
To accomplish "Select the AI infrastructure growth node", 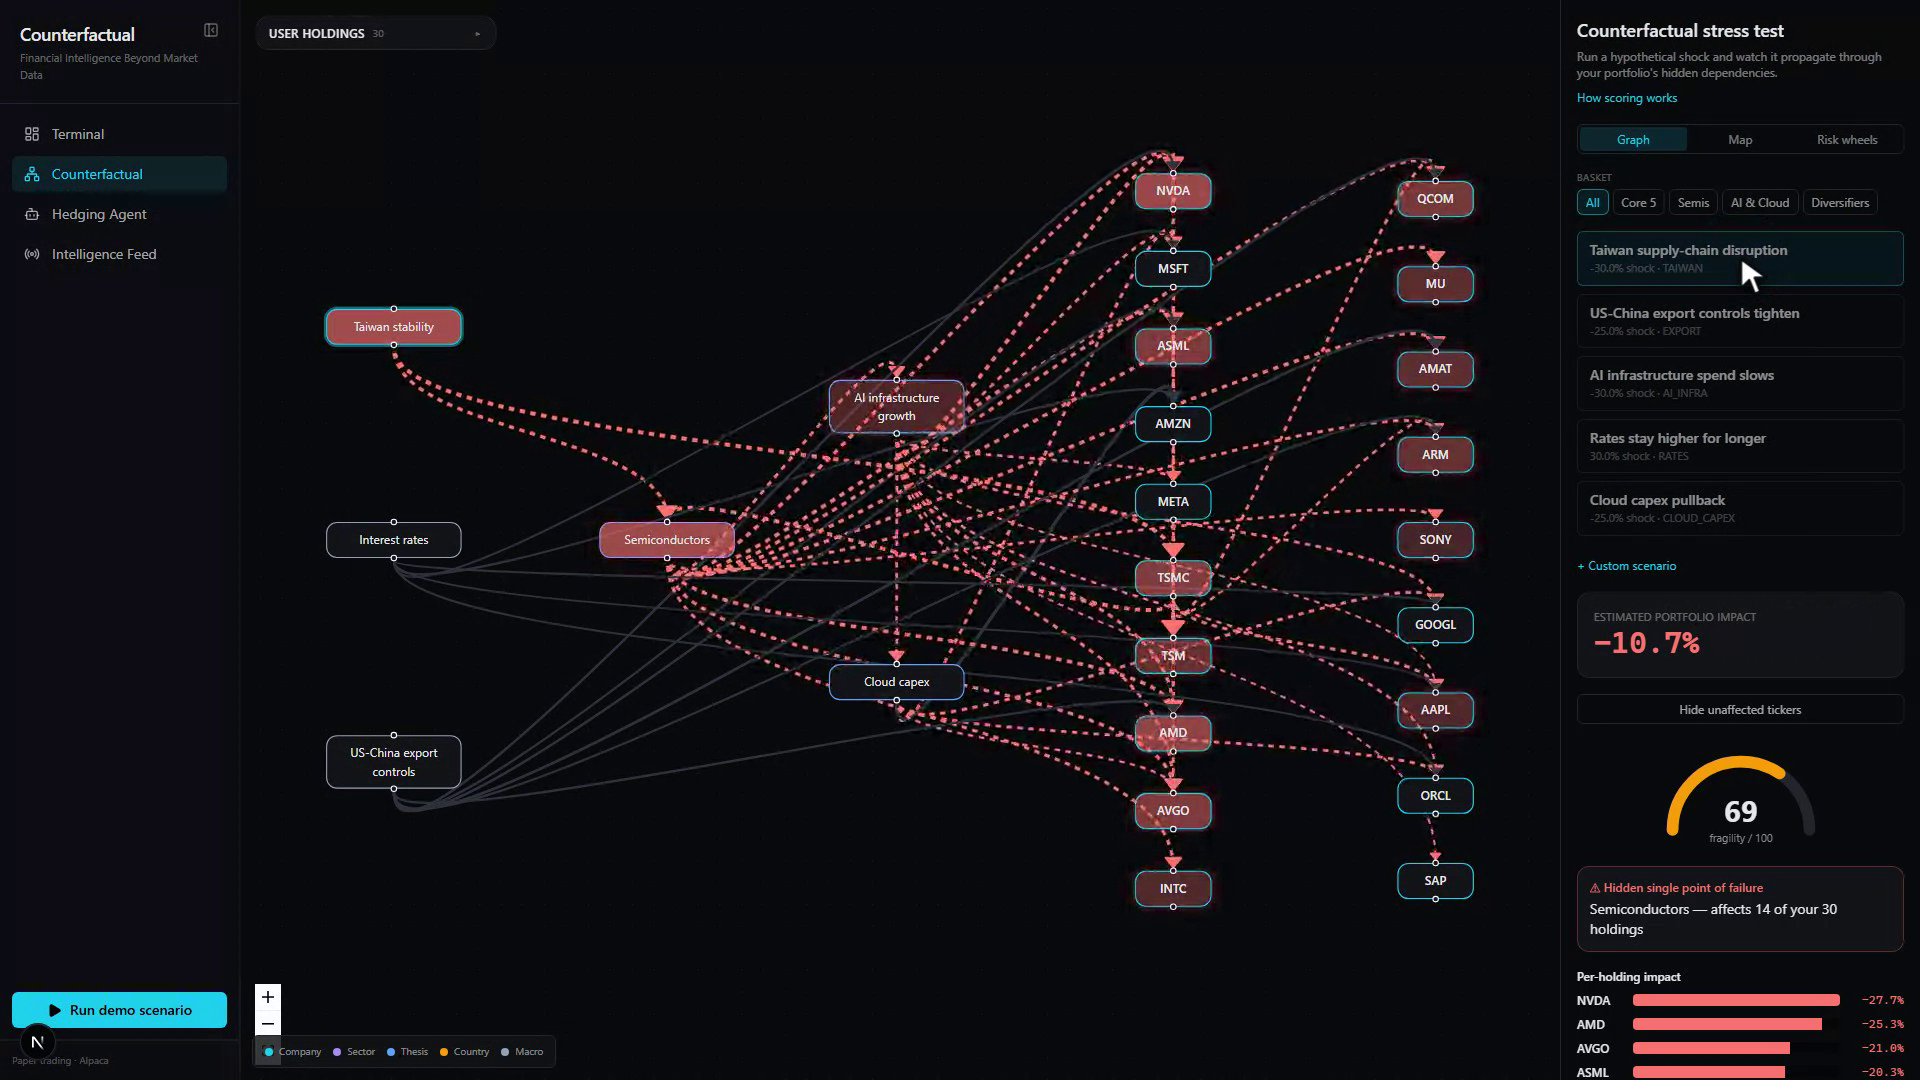I will pos(897,407).
